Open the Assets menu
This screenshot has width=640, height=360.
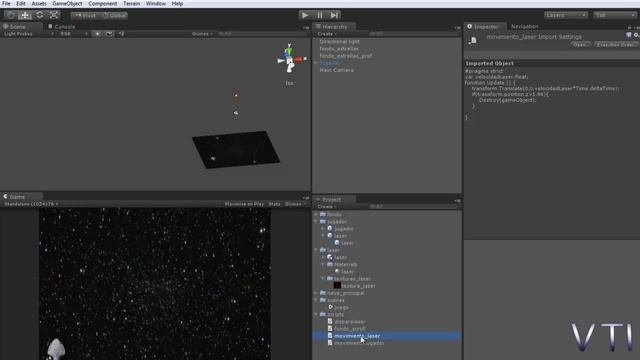[39, 4]
